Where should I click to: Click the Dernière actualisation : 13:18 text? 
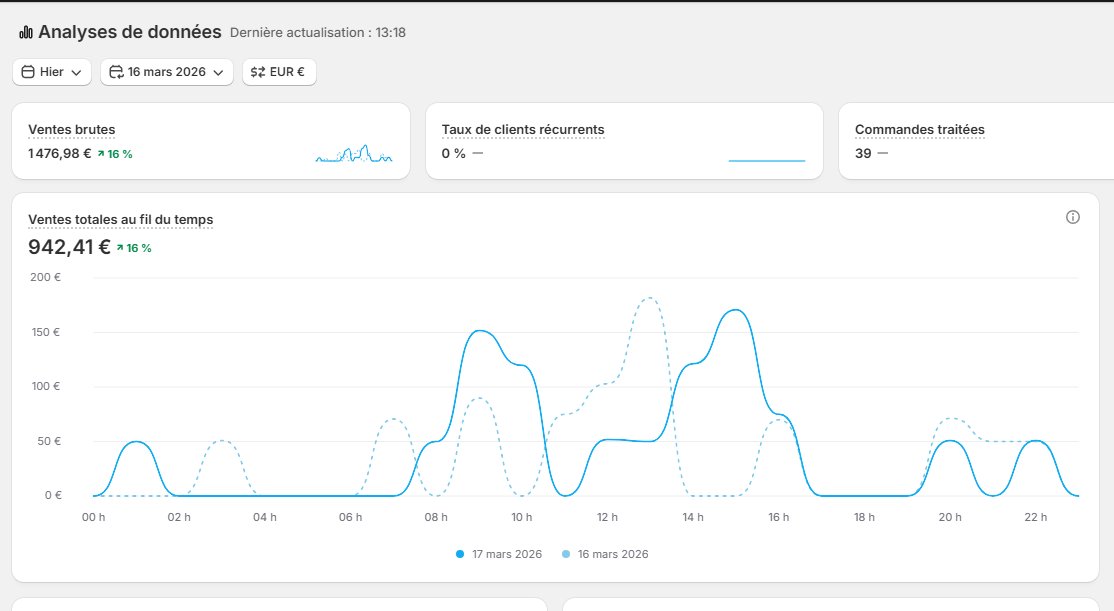[318, 33]
